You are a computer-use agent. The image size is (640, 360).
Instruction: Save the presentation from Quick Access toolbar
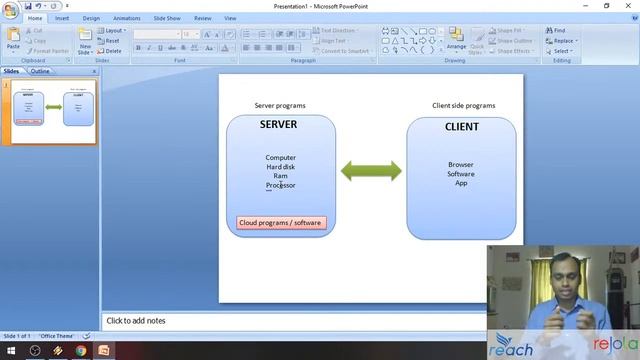tap(28, 6)
